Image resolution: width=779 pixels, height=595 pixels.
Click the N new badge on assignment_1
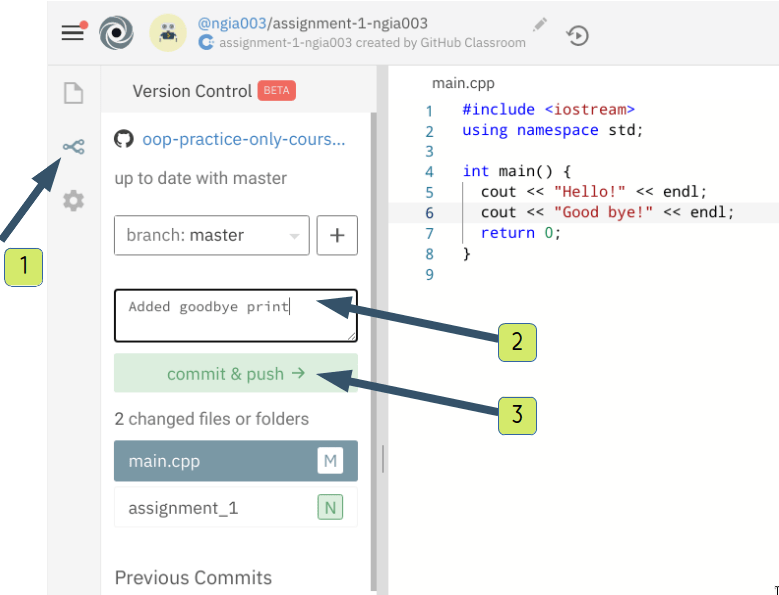(x=330, y=508)
